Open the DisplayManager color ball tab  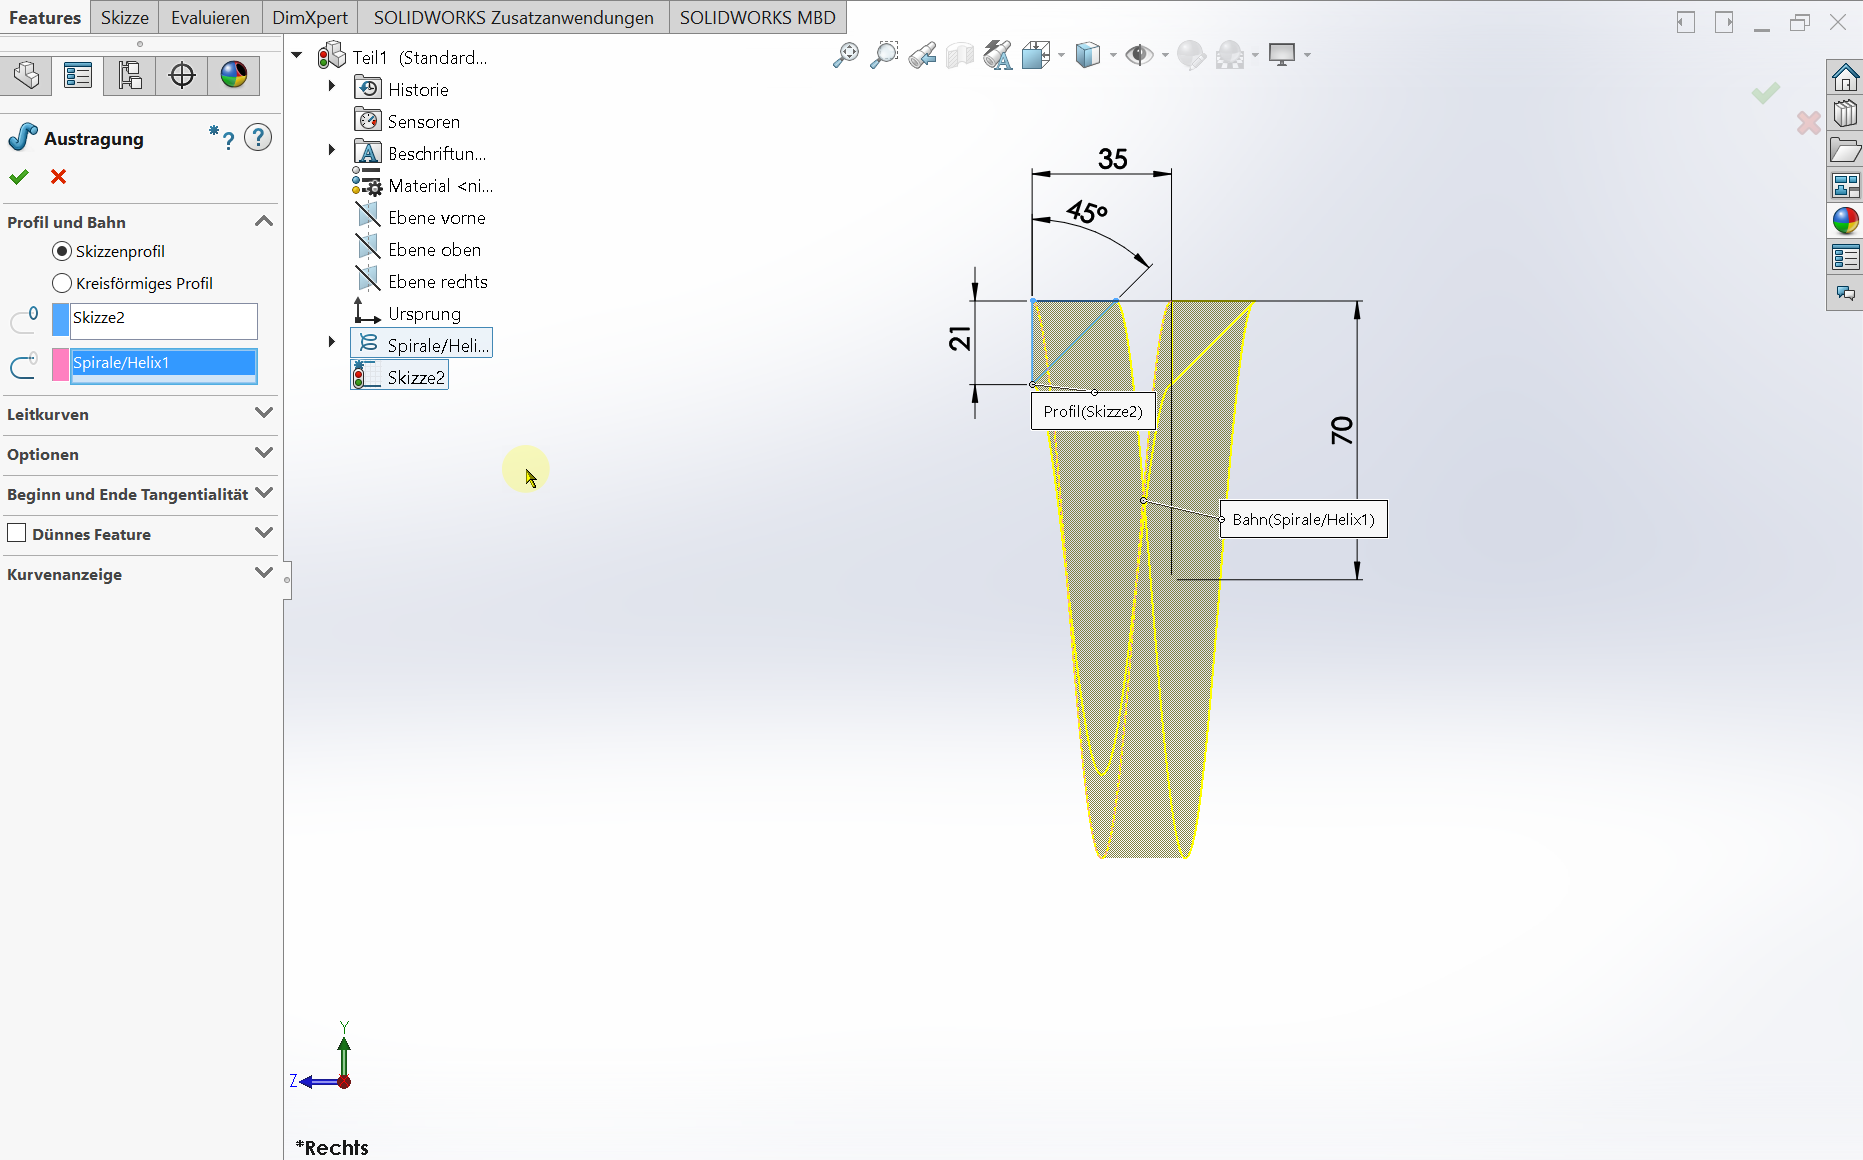tap(234, 75)
